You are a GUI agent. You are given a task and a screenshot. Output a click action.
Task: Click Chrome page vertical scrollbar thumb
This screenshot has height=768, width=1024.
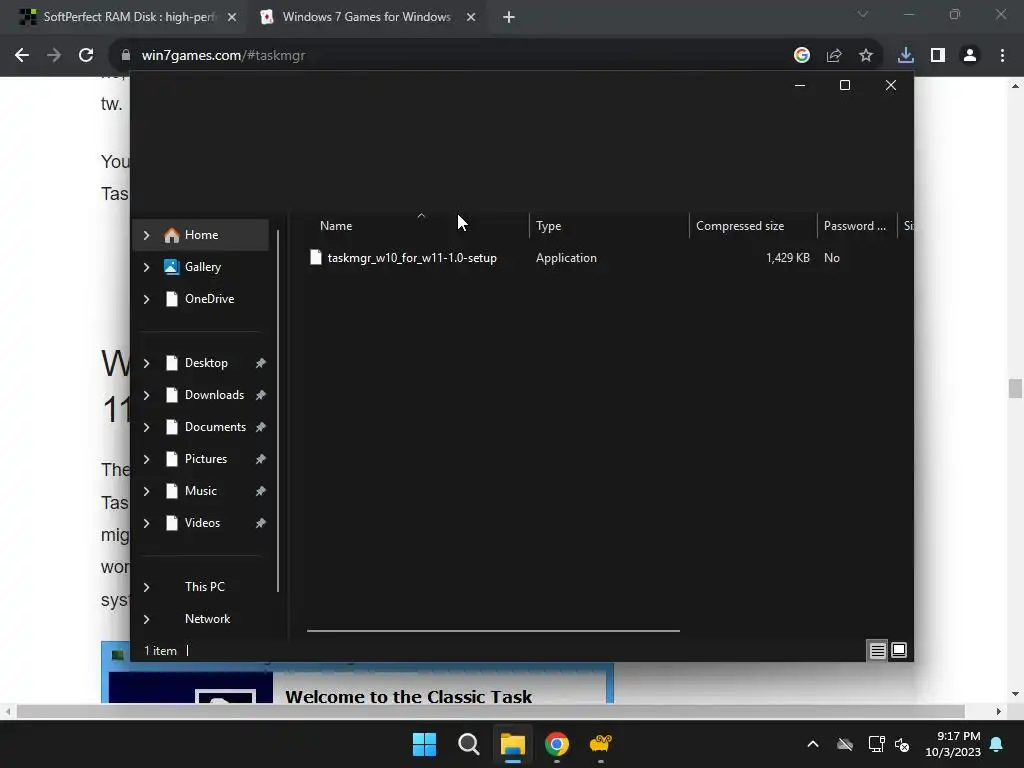[x=1015, y=388]
